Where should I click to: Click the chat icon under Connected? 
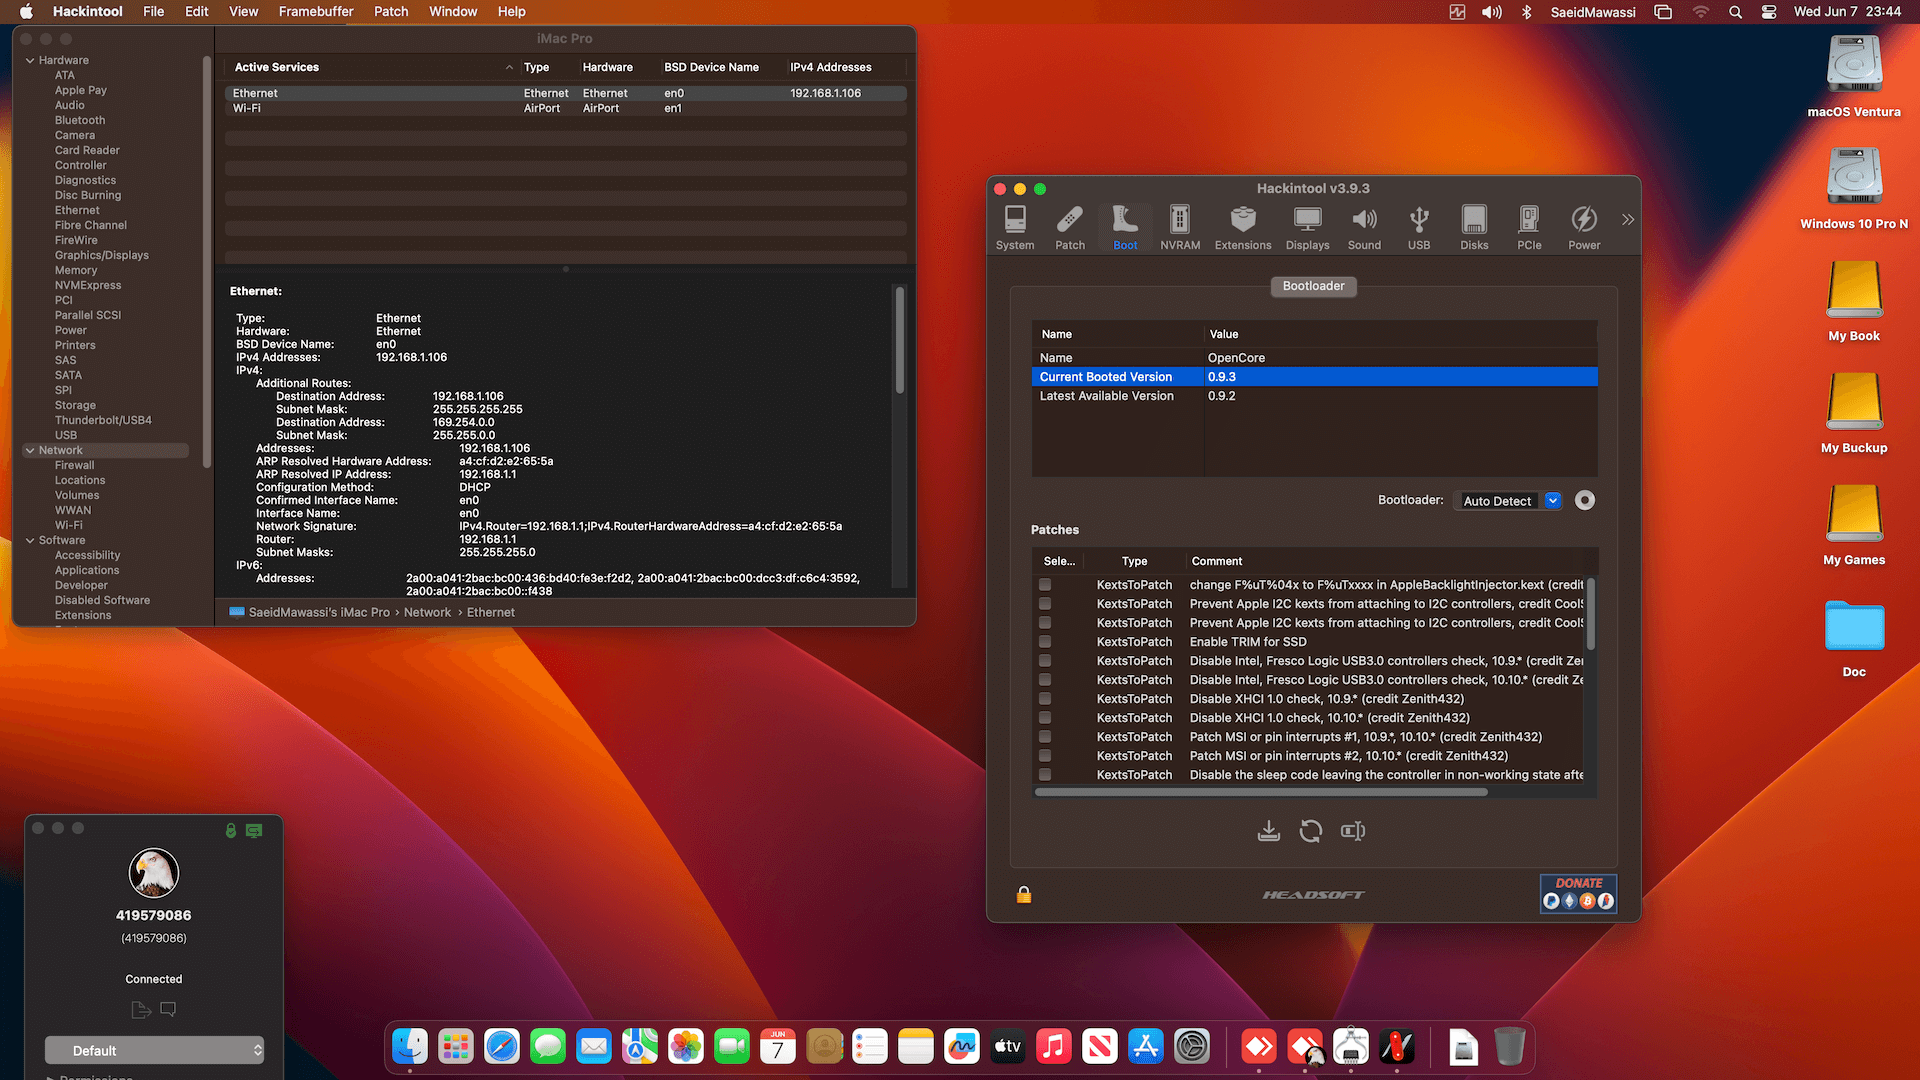coord(168,1009)
